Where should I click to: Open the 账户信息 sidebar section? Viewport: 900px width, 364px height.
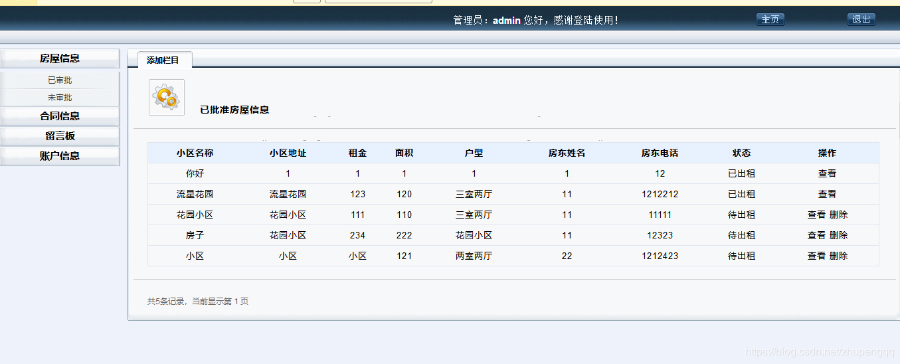tap(60, 156)
